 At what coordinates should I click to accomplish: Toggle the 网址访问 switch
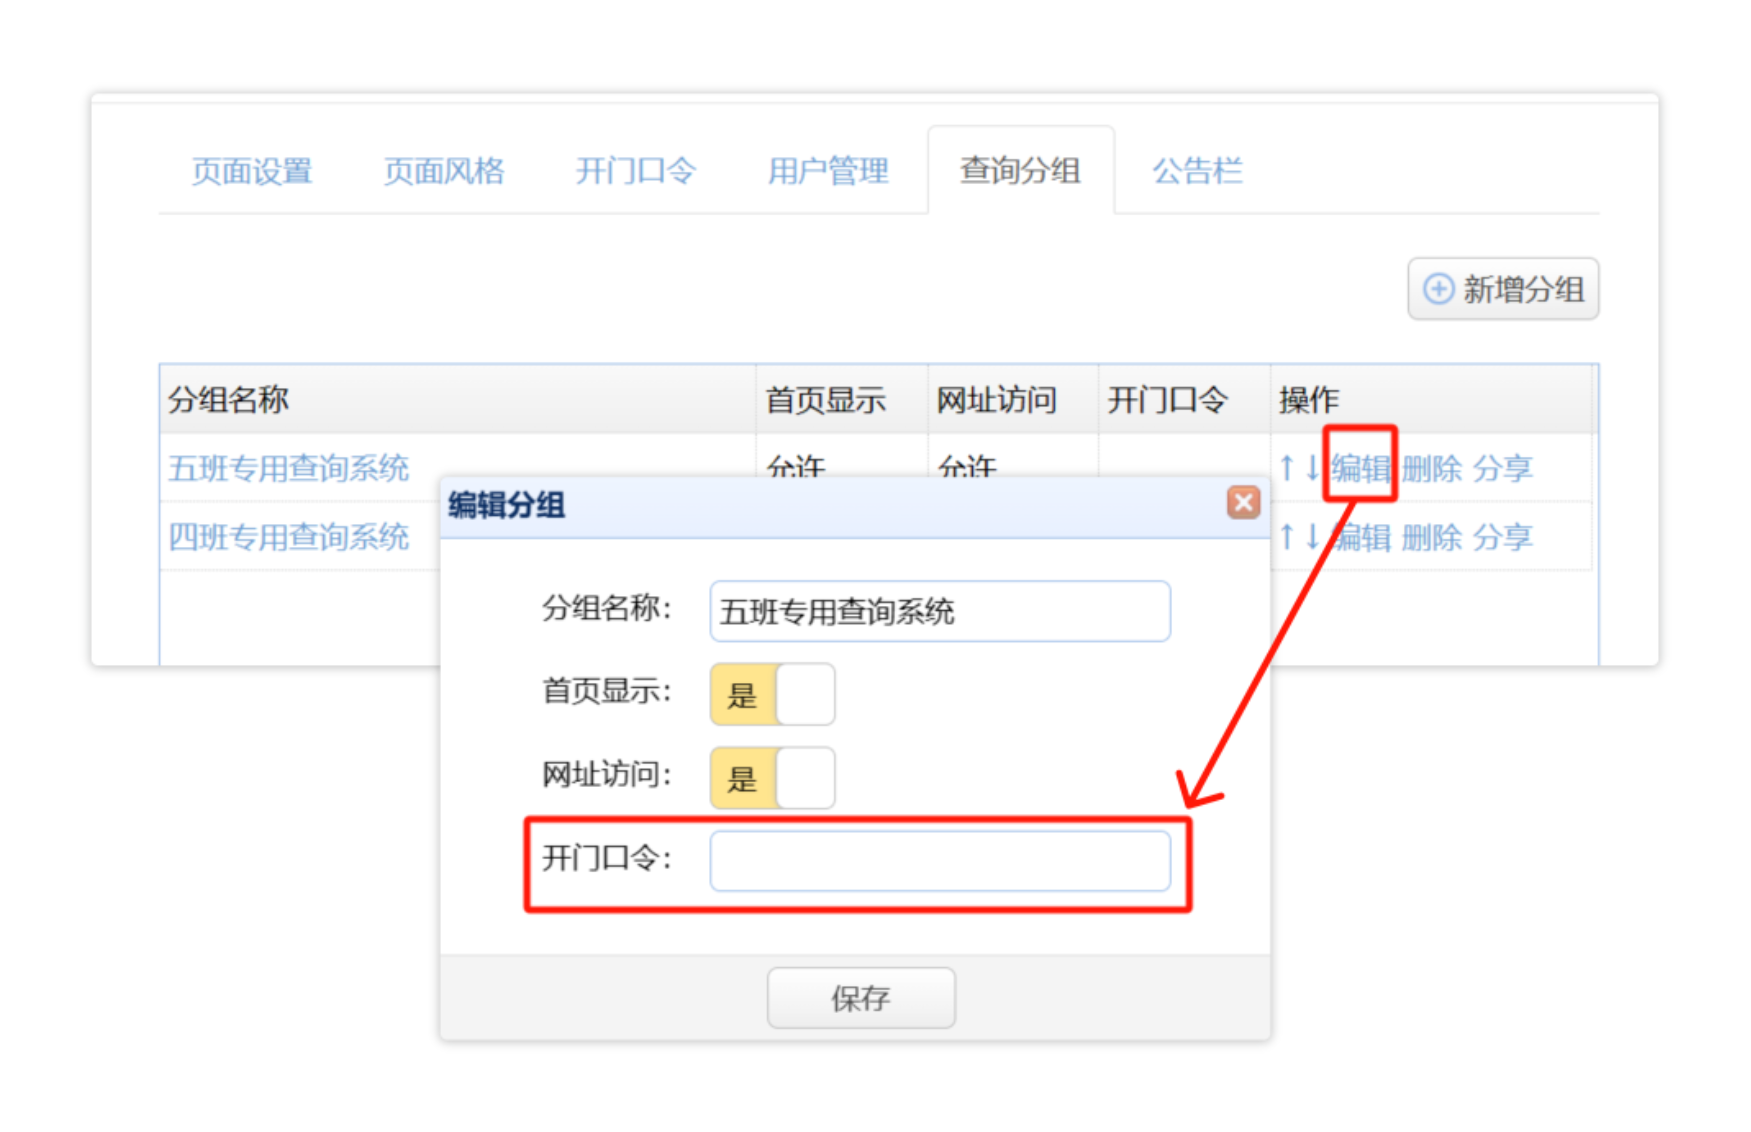[x=772, y=778]
